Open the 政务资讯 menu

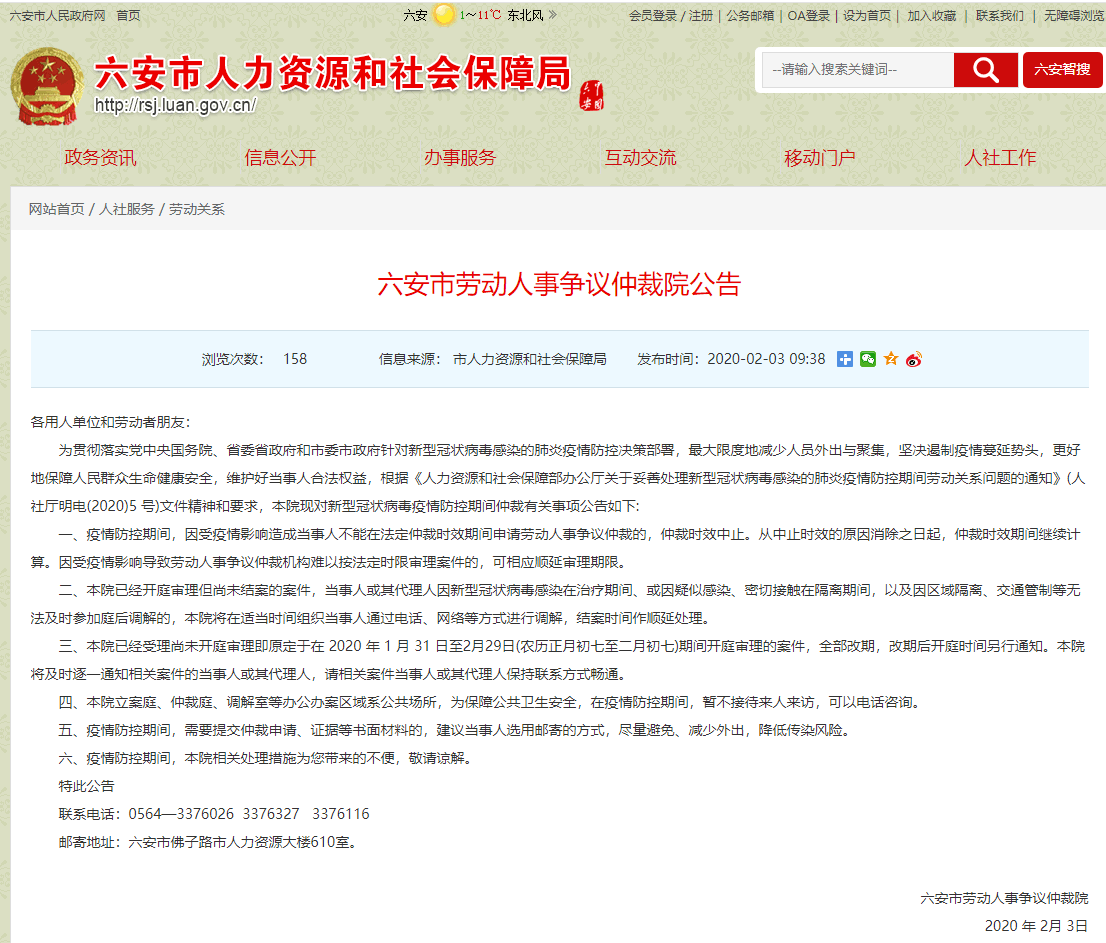[x=100, y=158]
